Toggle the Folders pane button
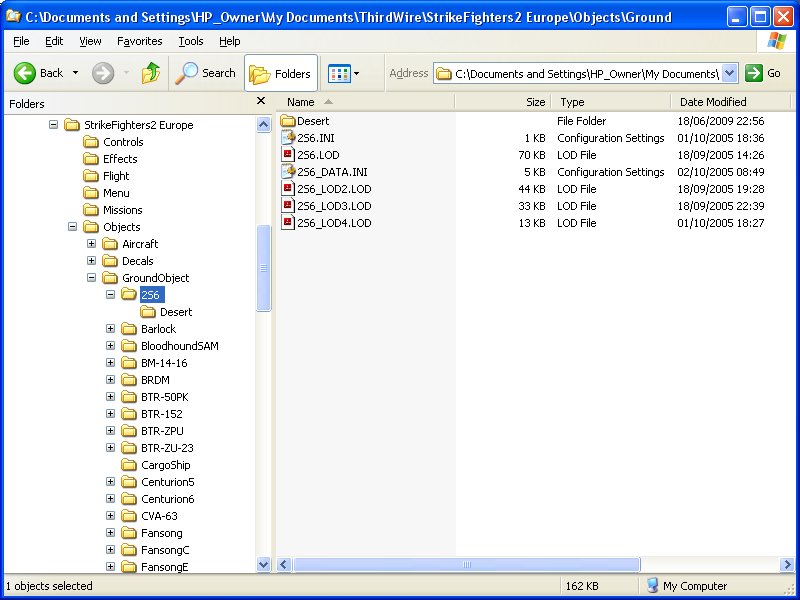Image resolution: width=800 pixels, height=600 pixels. click(281, 73)
